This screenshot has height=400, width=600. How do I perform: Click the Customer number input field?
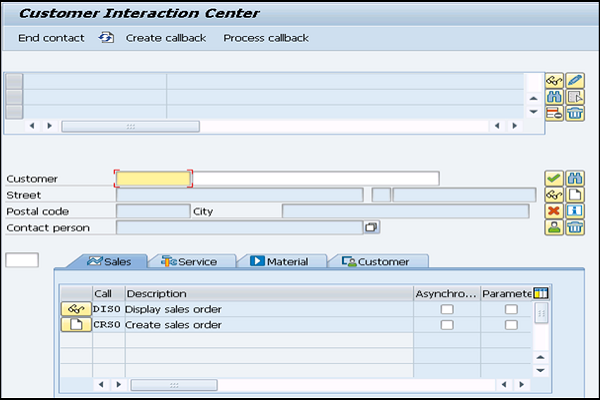pyautogui.click(x=153, y=178)
